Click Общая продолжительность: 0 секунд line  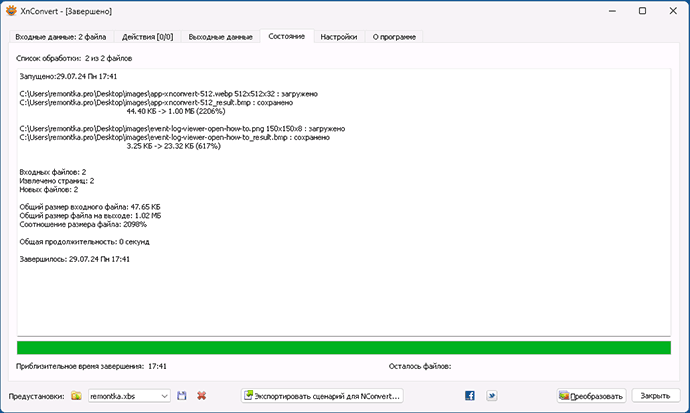84,242
